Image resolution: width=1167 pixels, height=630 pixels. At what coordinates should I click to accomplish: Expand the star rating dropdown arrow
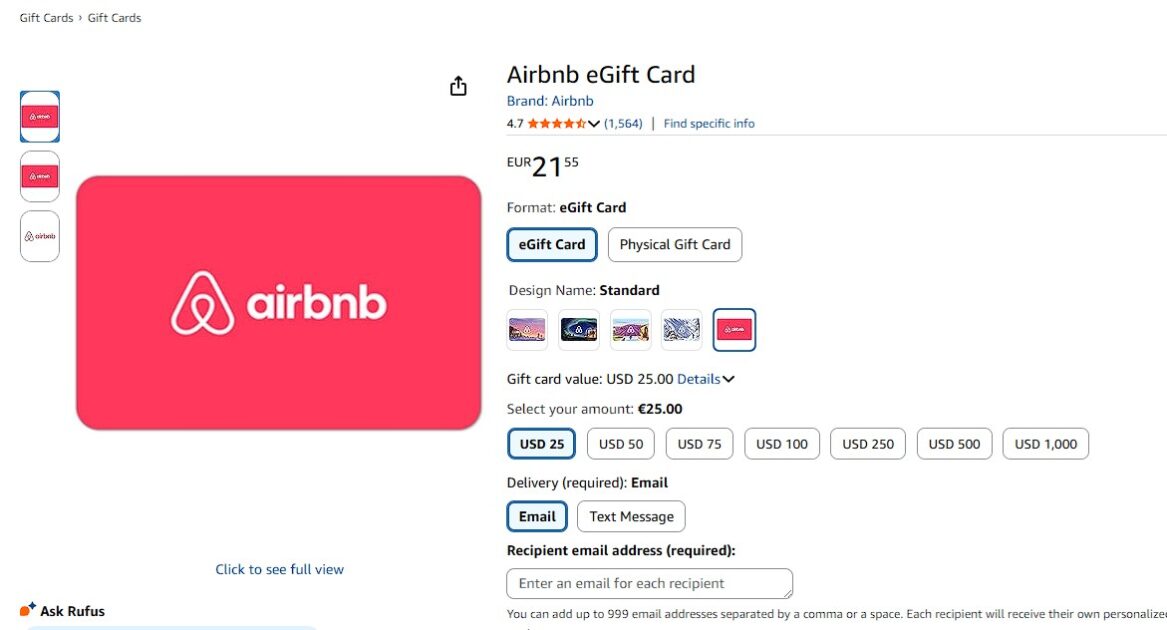594,124
